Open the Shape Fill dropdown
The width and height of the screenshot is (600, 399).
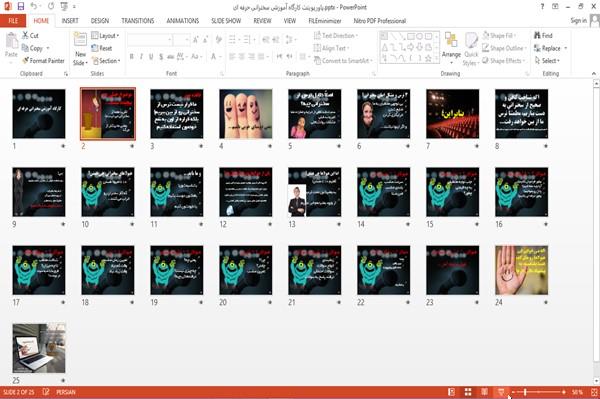coord(499,36)
